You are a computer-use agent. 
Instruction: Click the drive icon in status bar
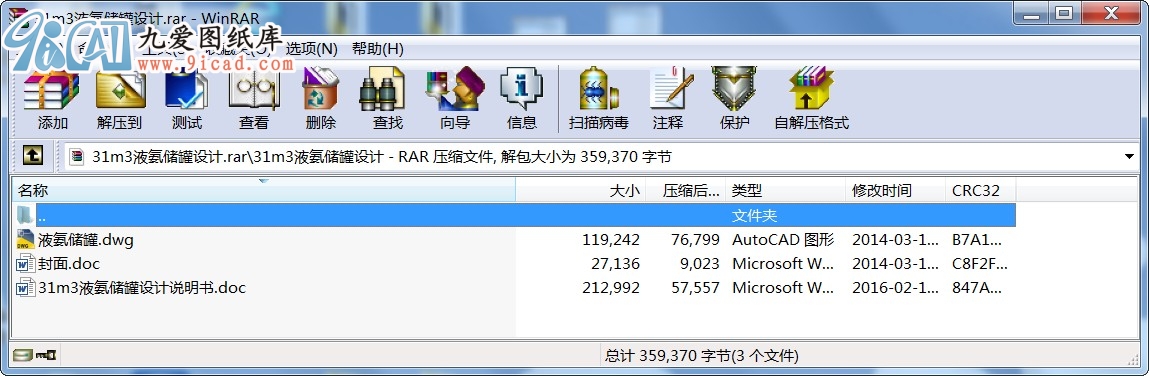(x=23, y=356)
